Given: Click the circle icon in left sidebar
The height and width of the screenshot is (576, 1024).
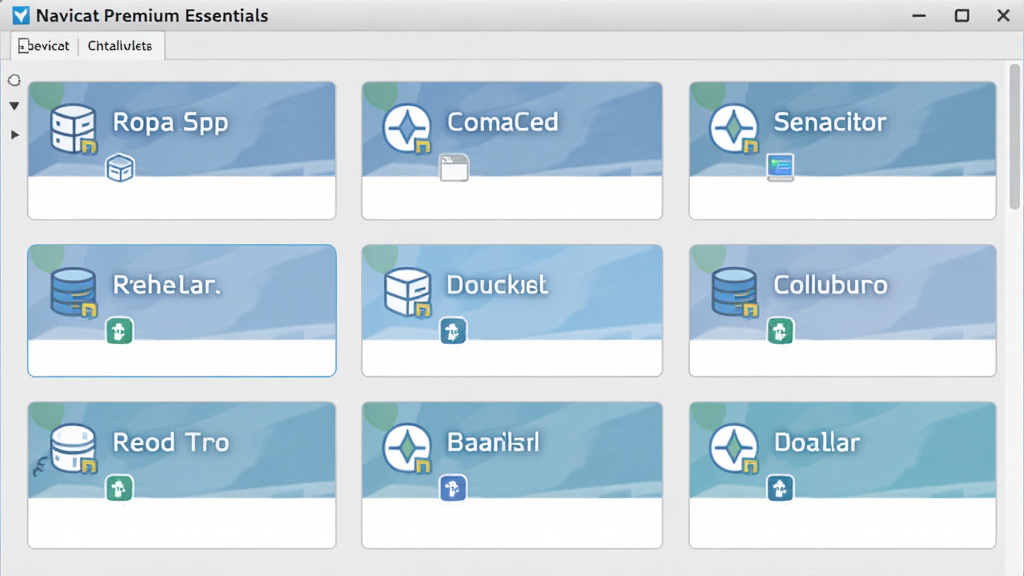Looking at the screenshot, I should click(x=14, y=80).
